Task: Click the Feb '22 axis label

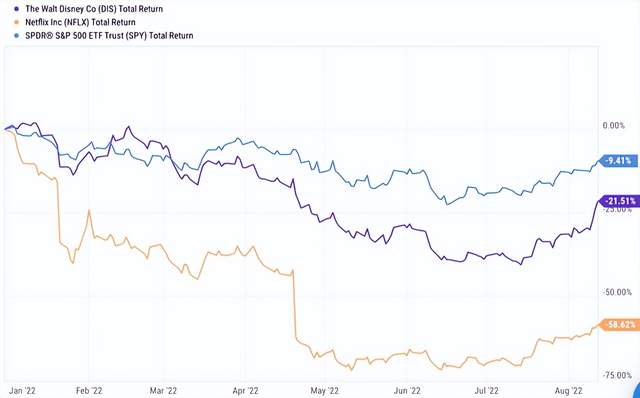Action: [89, 391]
